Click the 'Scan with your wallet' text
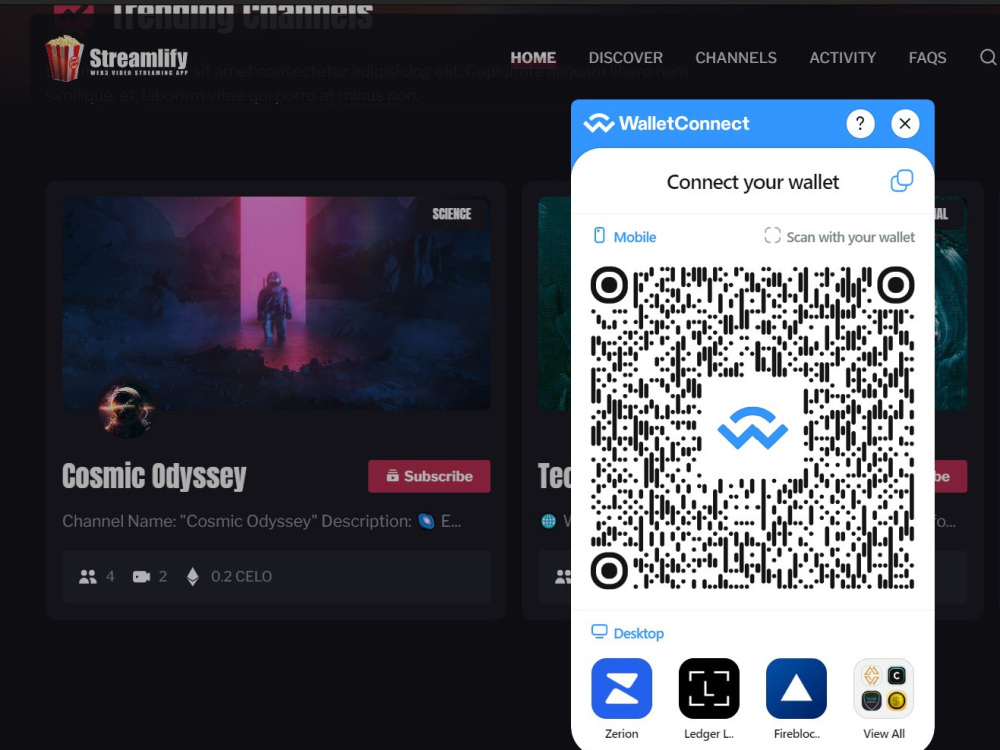 (851, 237)
